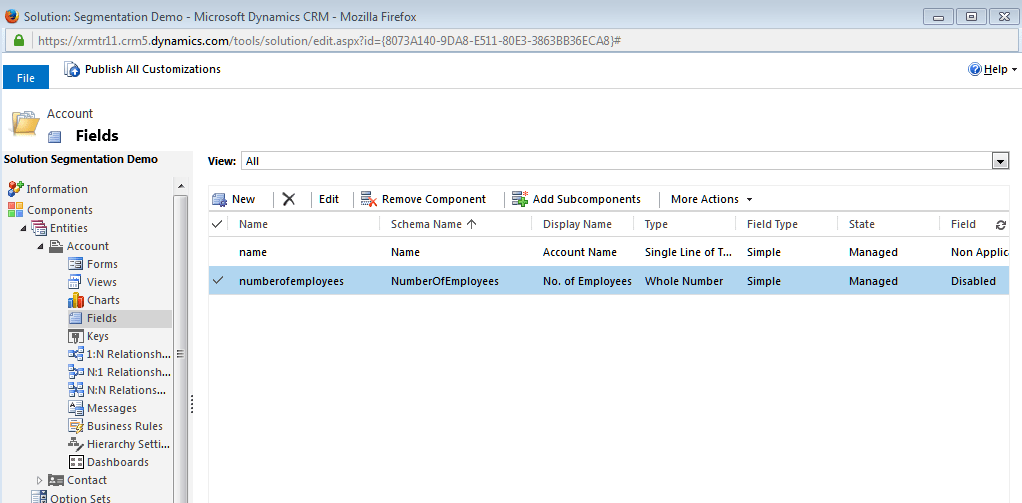Click Add Subcomponents label

[587, 199]
